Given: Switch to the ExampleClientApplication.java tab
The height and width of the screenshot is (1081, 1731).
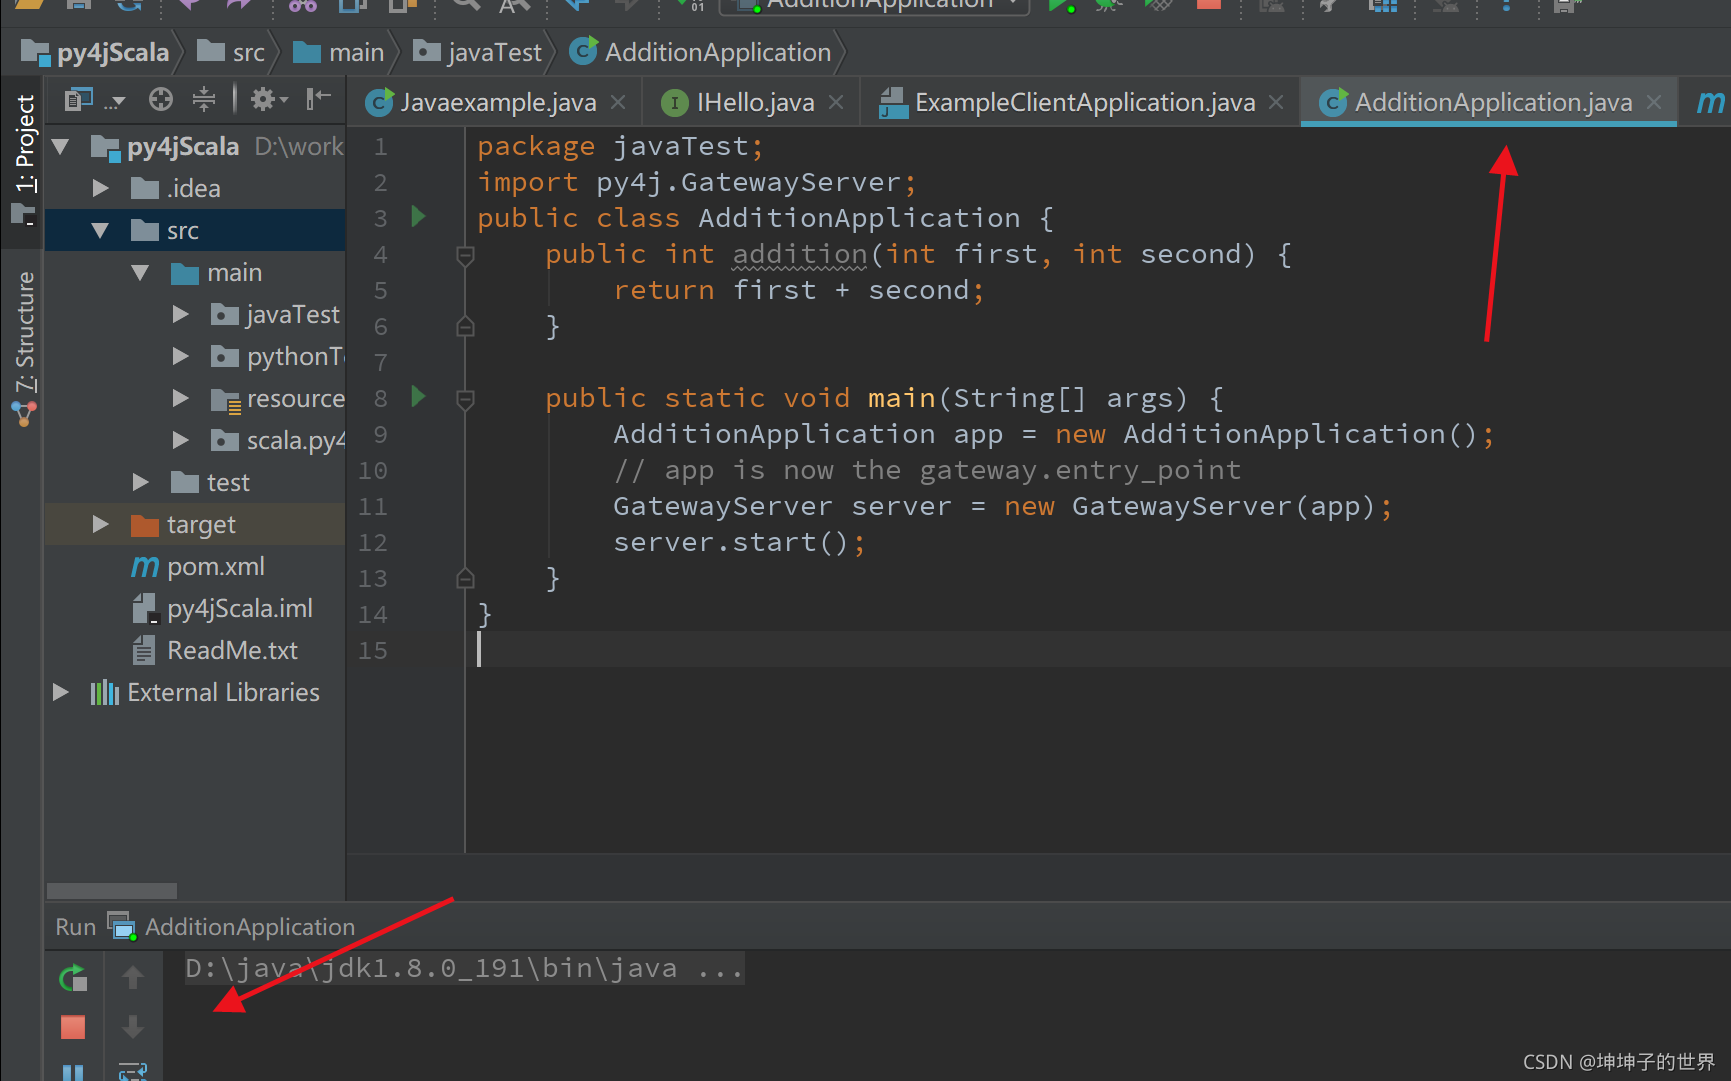Looking at the screenshot, I should coord(1083,101).
